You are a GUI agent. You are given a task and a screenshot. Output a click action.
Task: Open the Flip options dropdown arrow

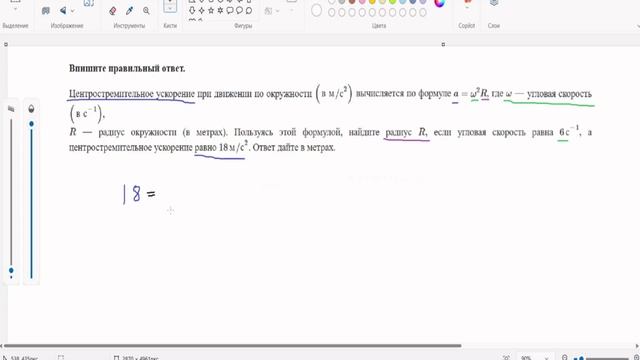click(x=73, y=11)
